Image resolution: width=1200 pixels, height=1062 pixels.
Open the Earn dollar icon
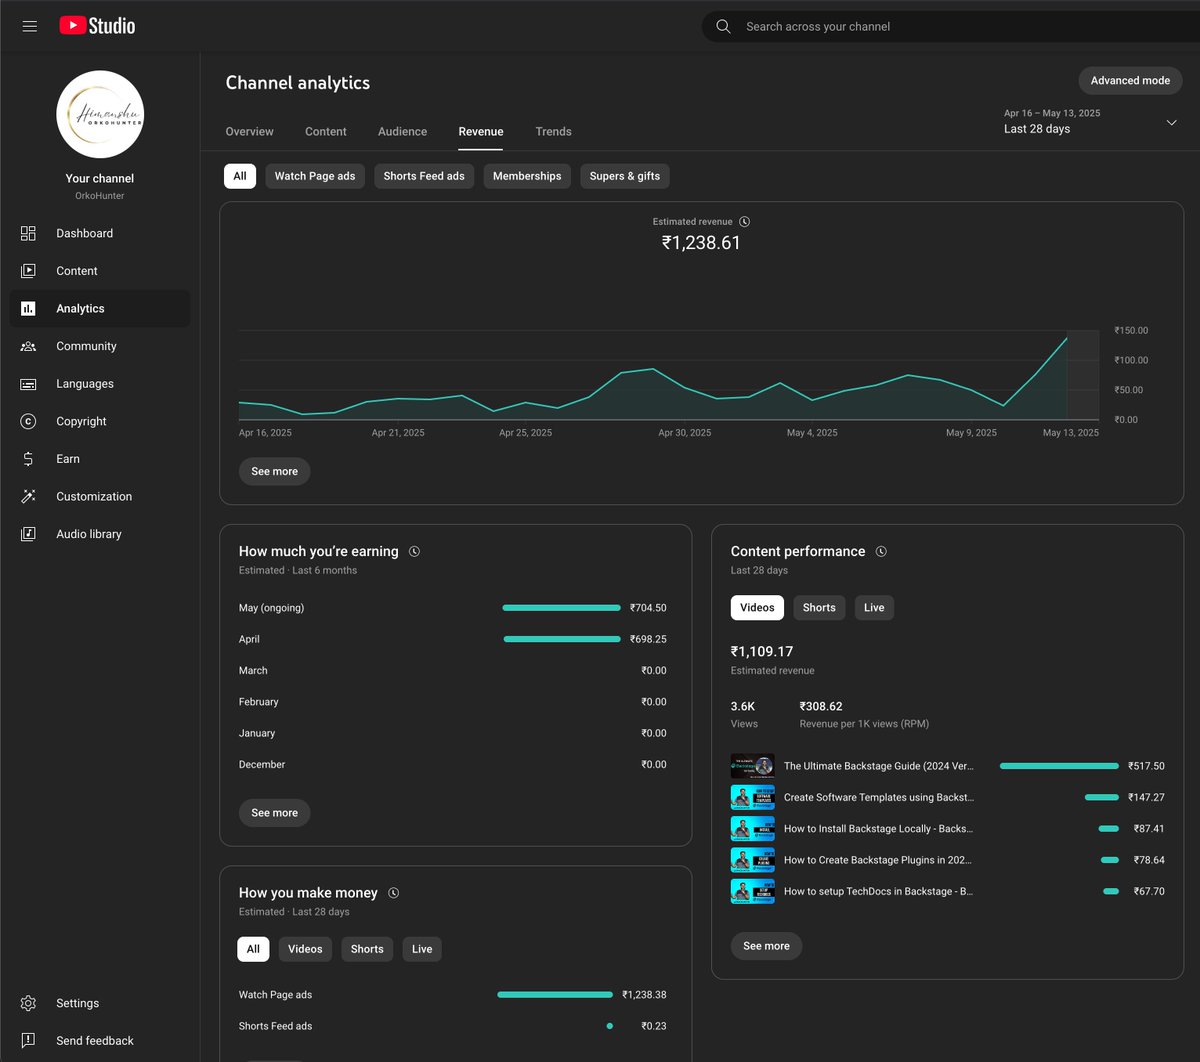pos(28,459)
